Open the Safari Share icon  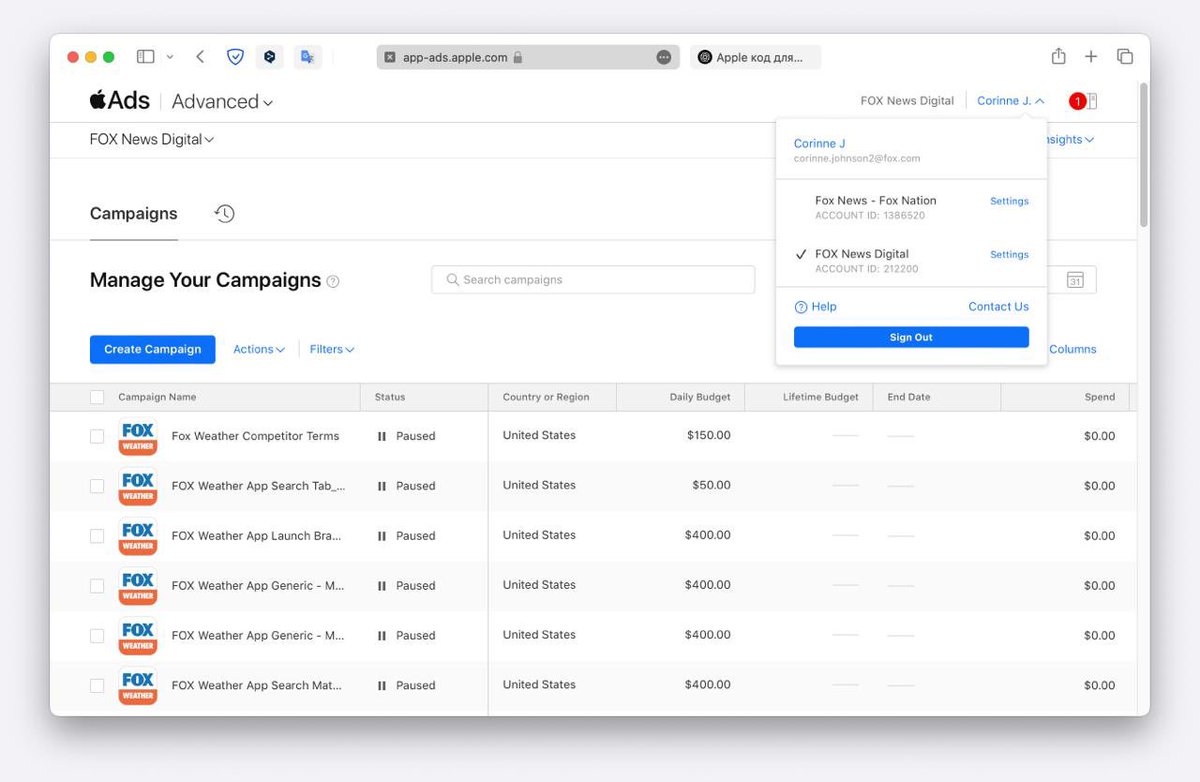click(1059, 56)
